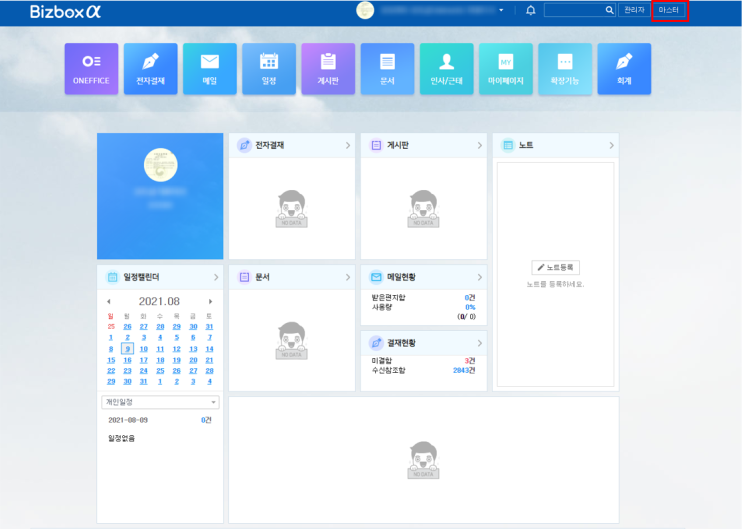This screenshot has height=529, width=743.
Task: Open the 개인일정 dropdown
Action: pyautogui.click(x=160, y=402)
